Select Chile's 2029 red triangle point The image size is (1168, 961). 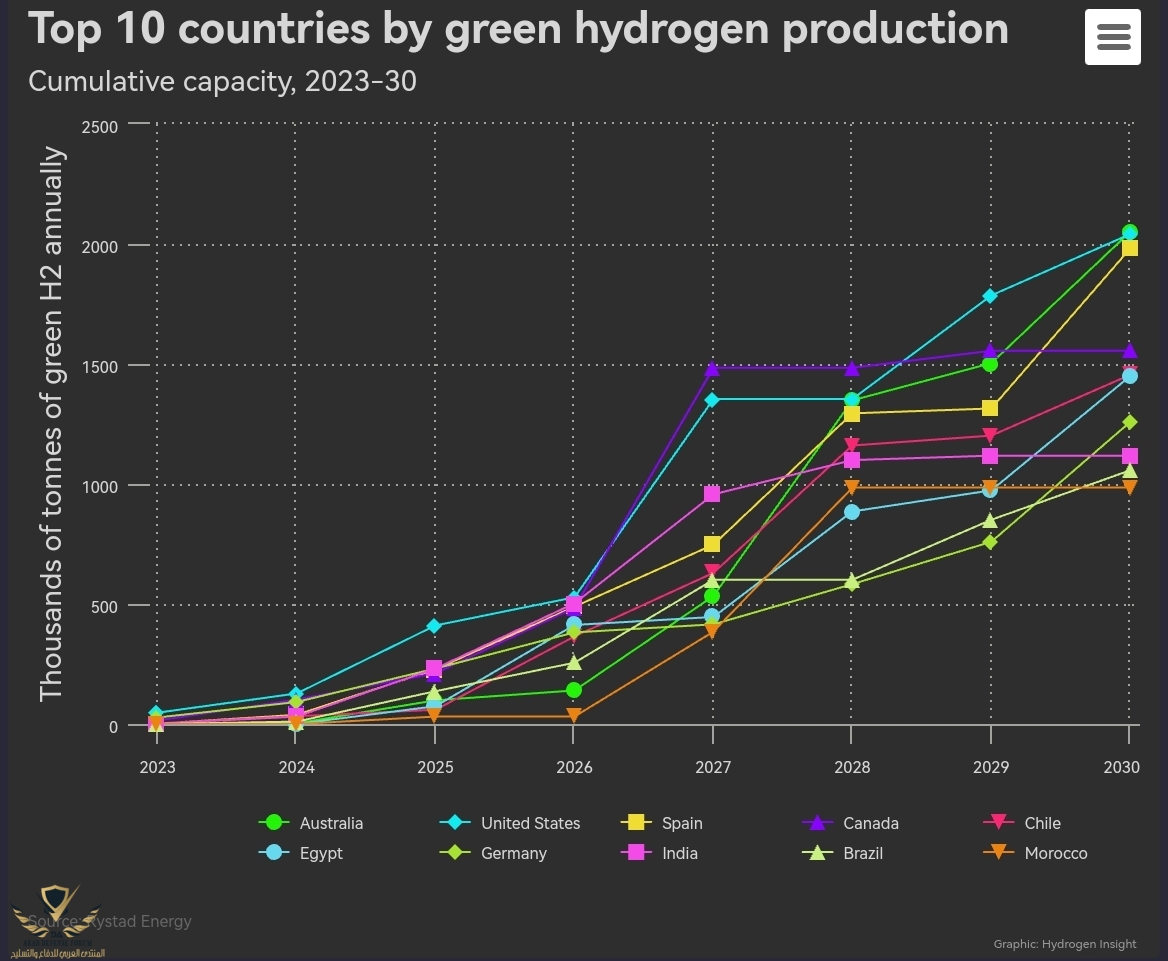tap(990, 435)
